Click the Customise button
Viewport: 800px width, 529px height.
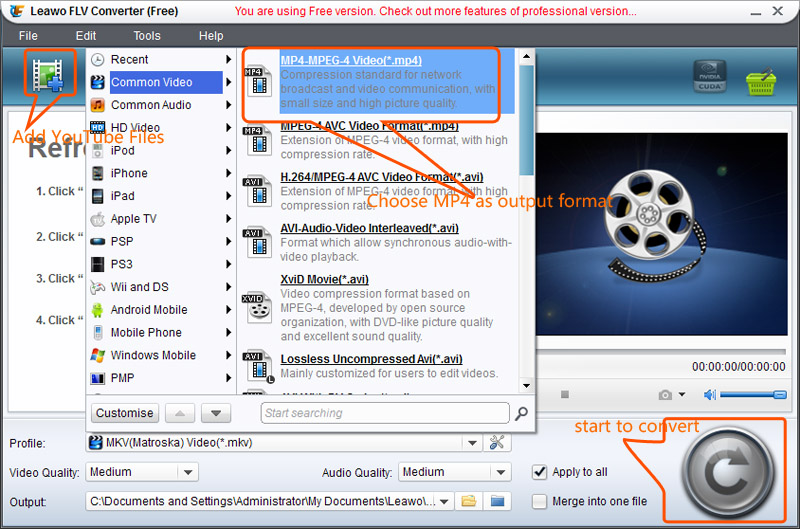pos(124,413)
